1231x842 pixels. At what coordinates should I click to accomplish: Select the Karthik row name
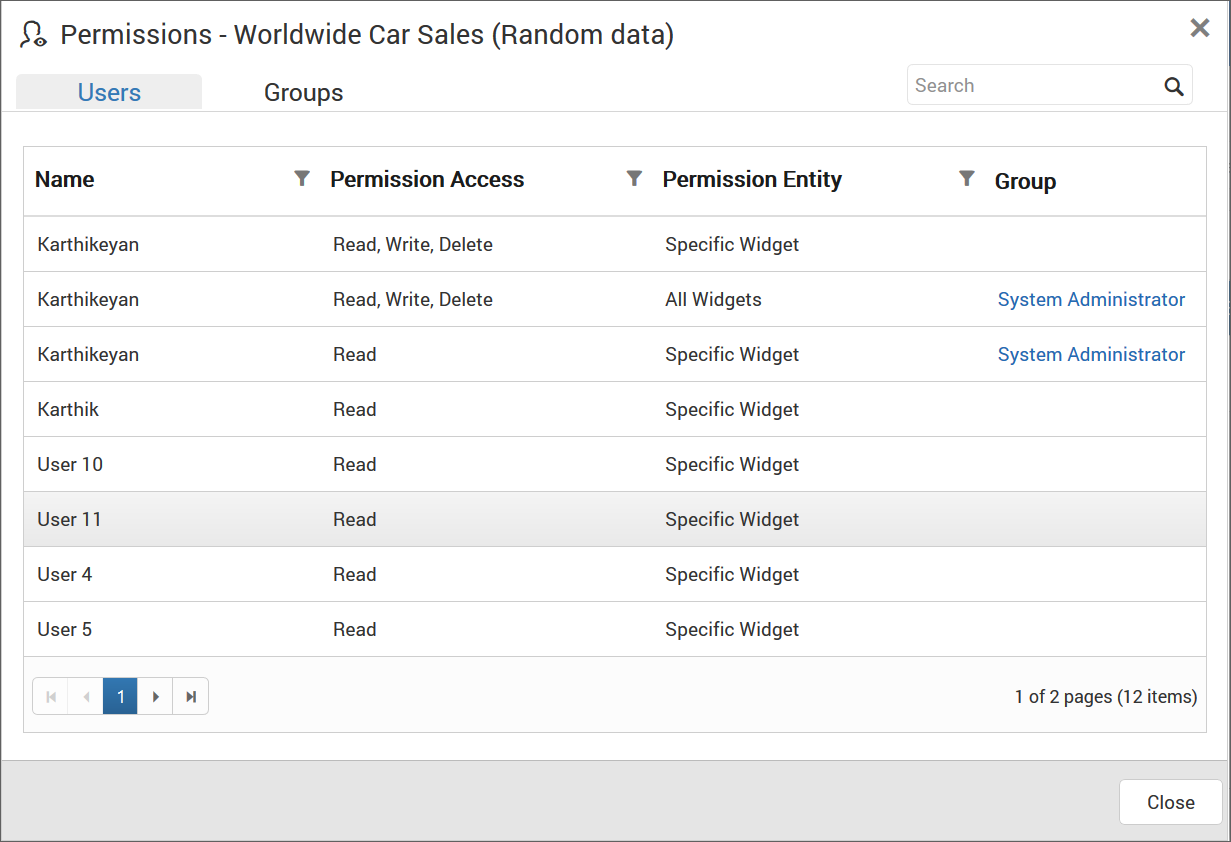coord(68,409)
